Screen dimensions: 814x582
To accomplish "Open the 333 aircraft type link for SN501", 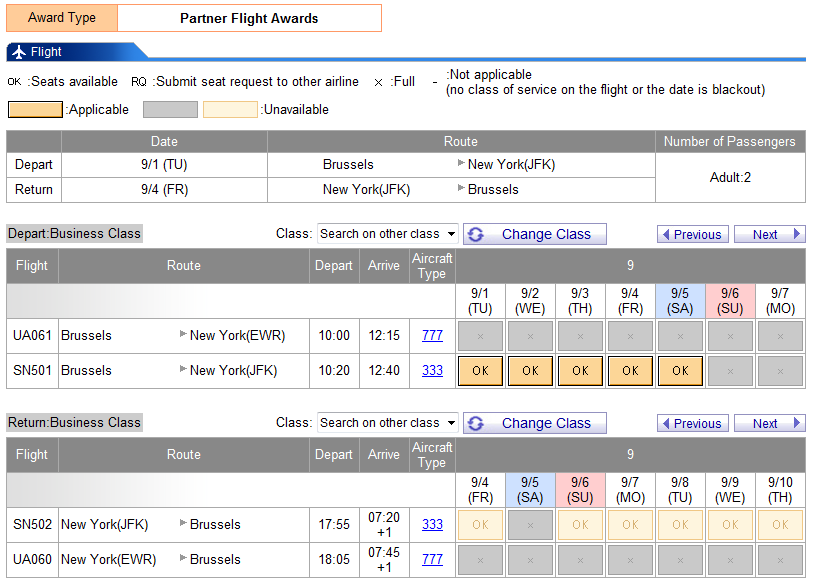I will 432,370.
